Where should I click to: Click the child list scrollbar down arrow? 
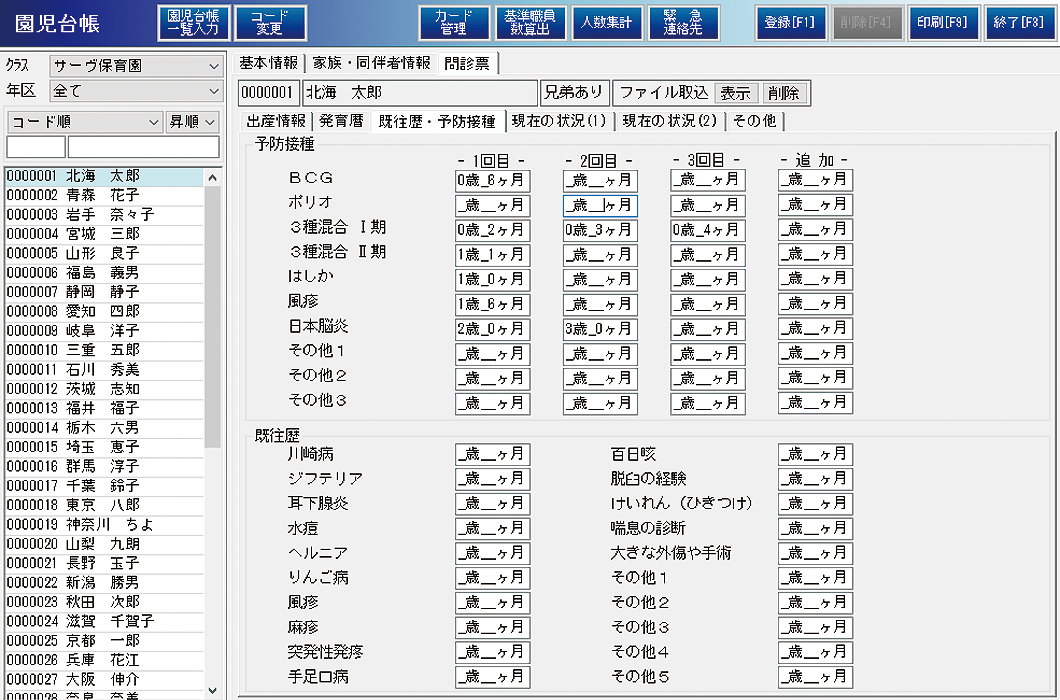coord(212,690)
